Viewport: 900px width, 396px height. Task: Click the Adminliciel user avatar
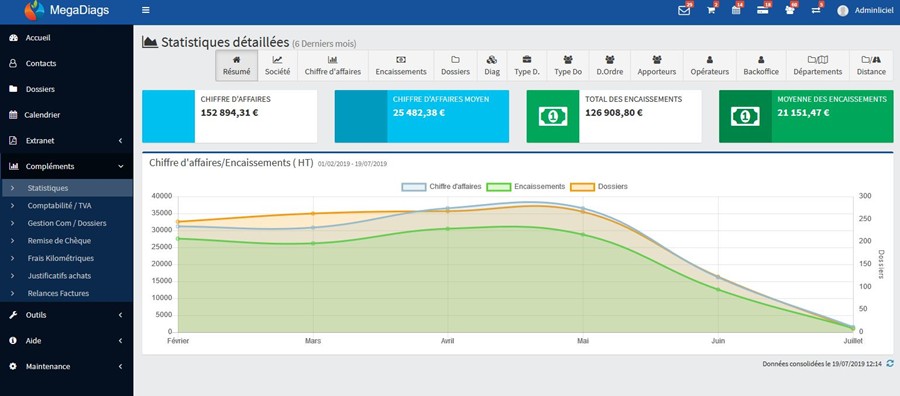tap(843, 10)
